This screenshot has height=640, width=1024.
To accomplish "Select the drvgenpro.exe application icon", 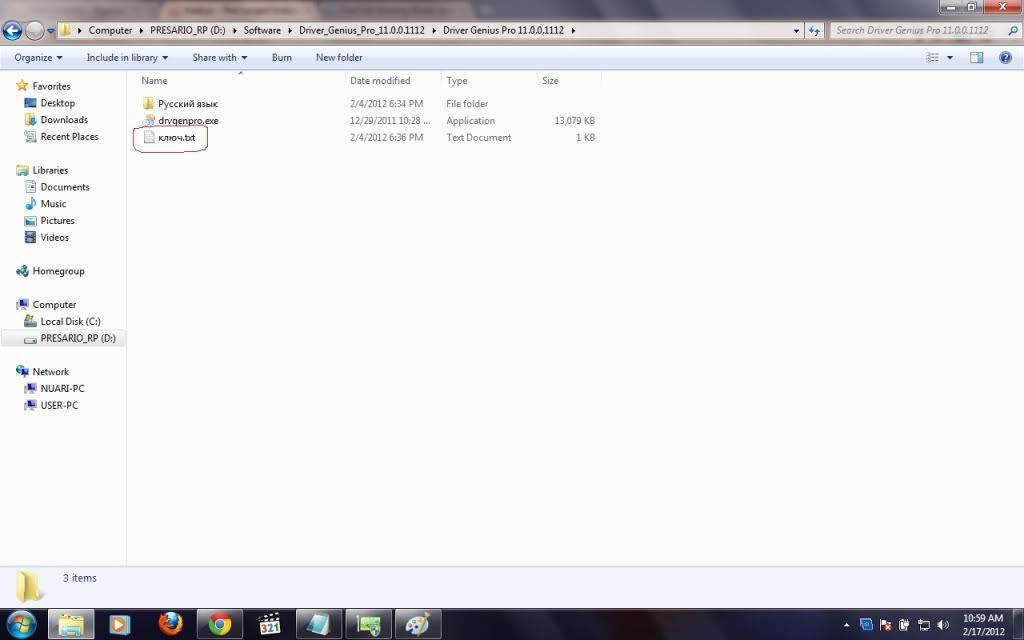I will click(148, 120).
